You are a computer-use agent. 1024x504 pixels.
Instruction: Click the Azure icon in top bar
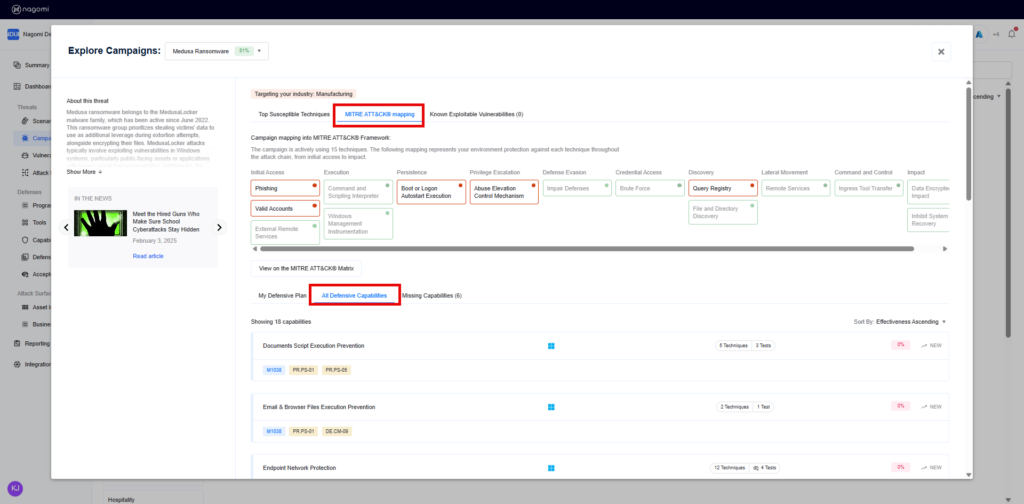tap(980, 35)
